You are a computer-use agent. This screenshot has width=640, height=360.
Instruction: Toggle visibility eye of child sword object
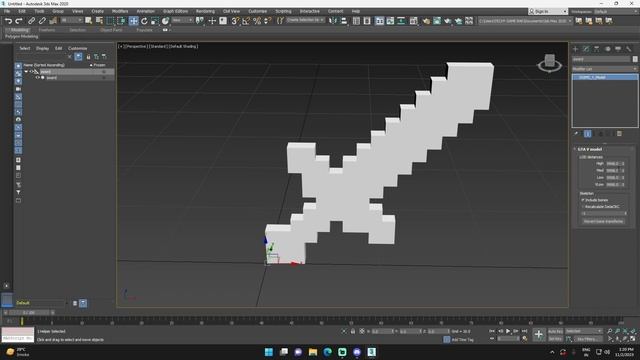(38, 78)
